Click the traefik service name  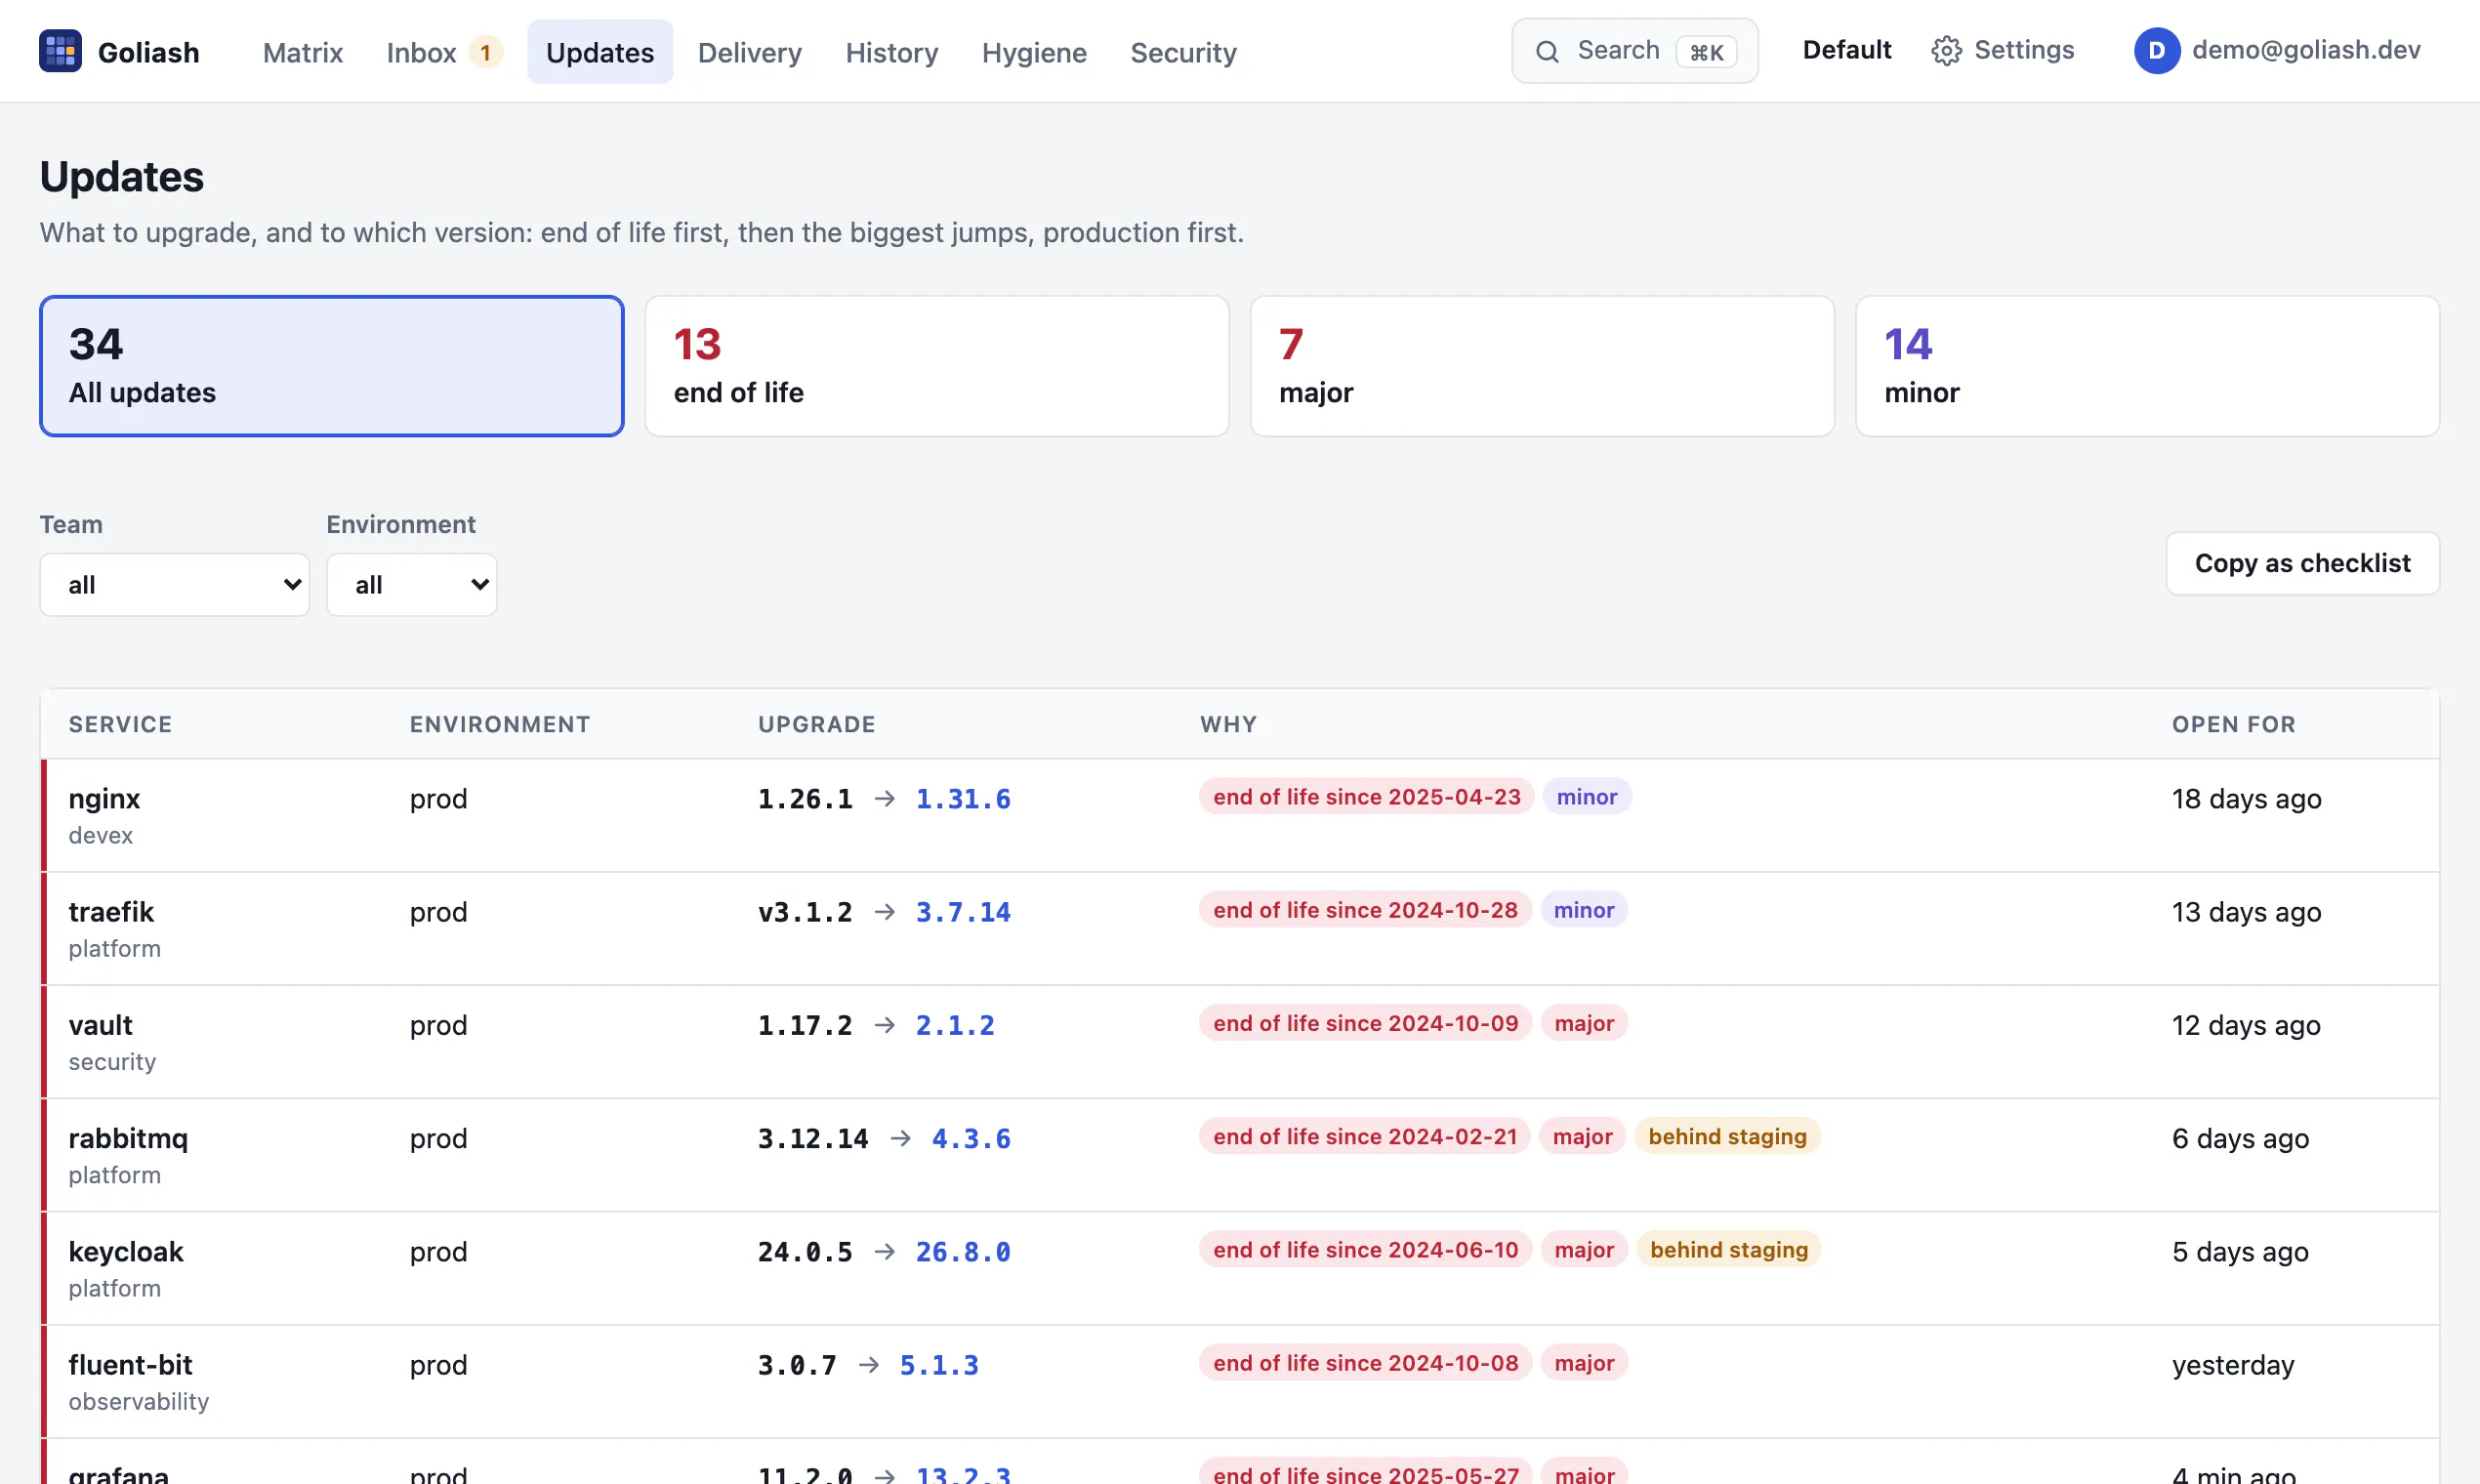tap(111, 912)
